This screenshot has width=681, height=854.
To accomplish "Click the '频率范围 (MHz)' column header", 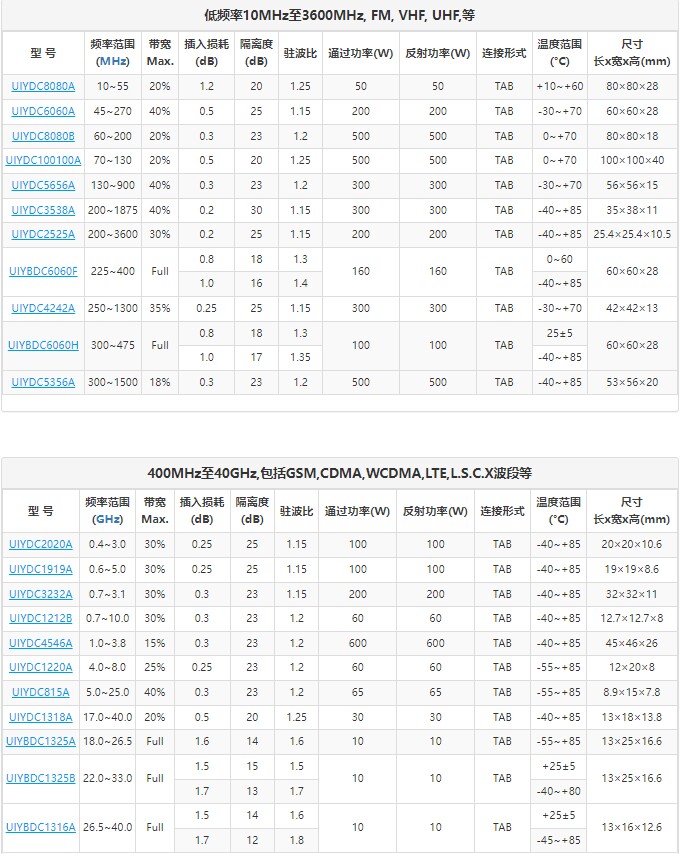I will [112, 53].
